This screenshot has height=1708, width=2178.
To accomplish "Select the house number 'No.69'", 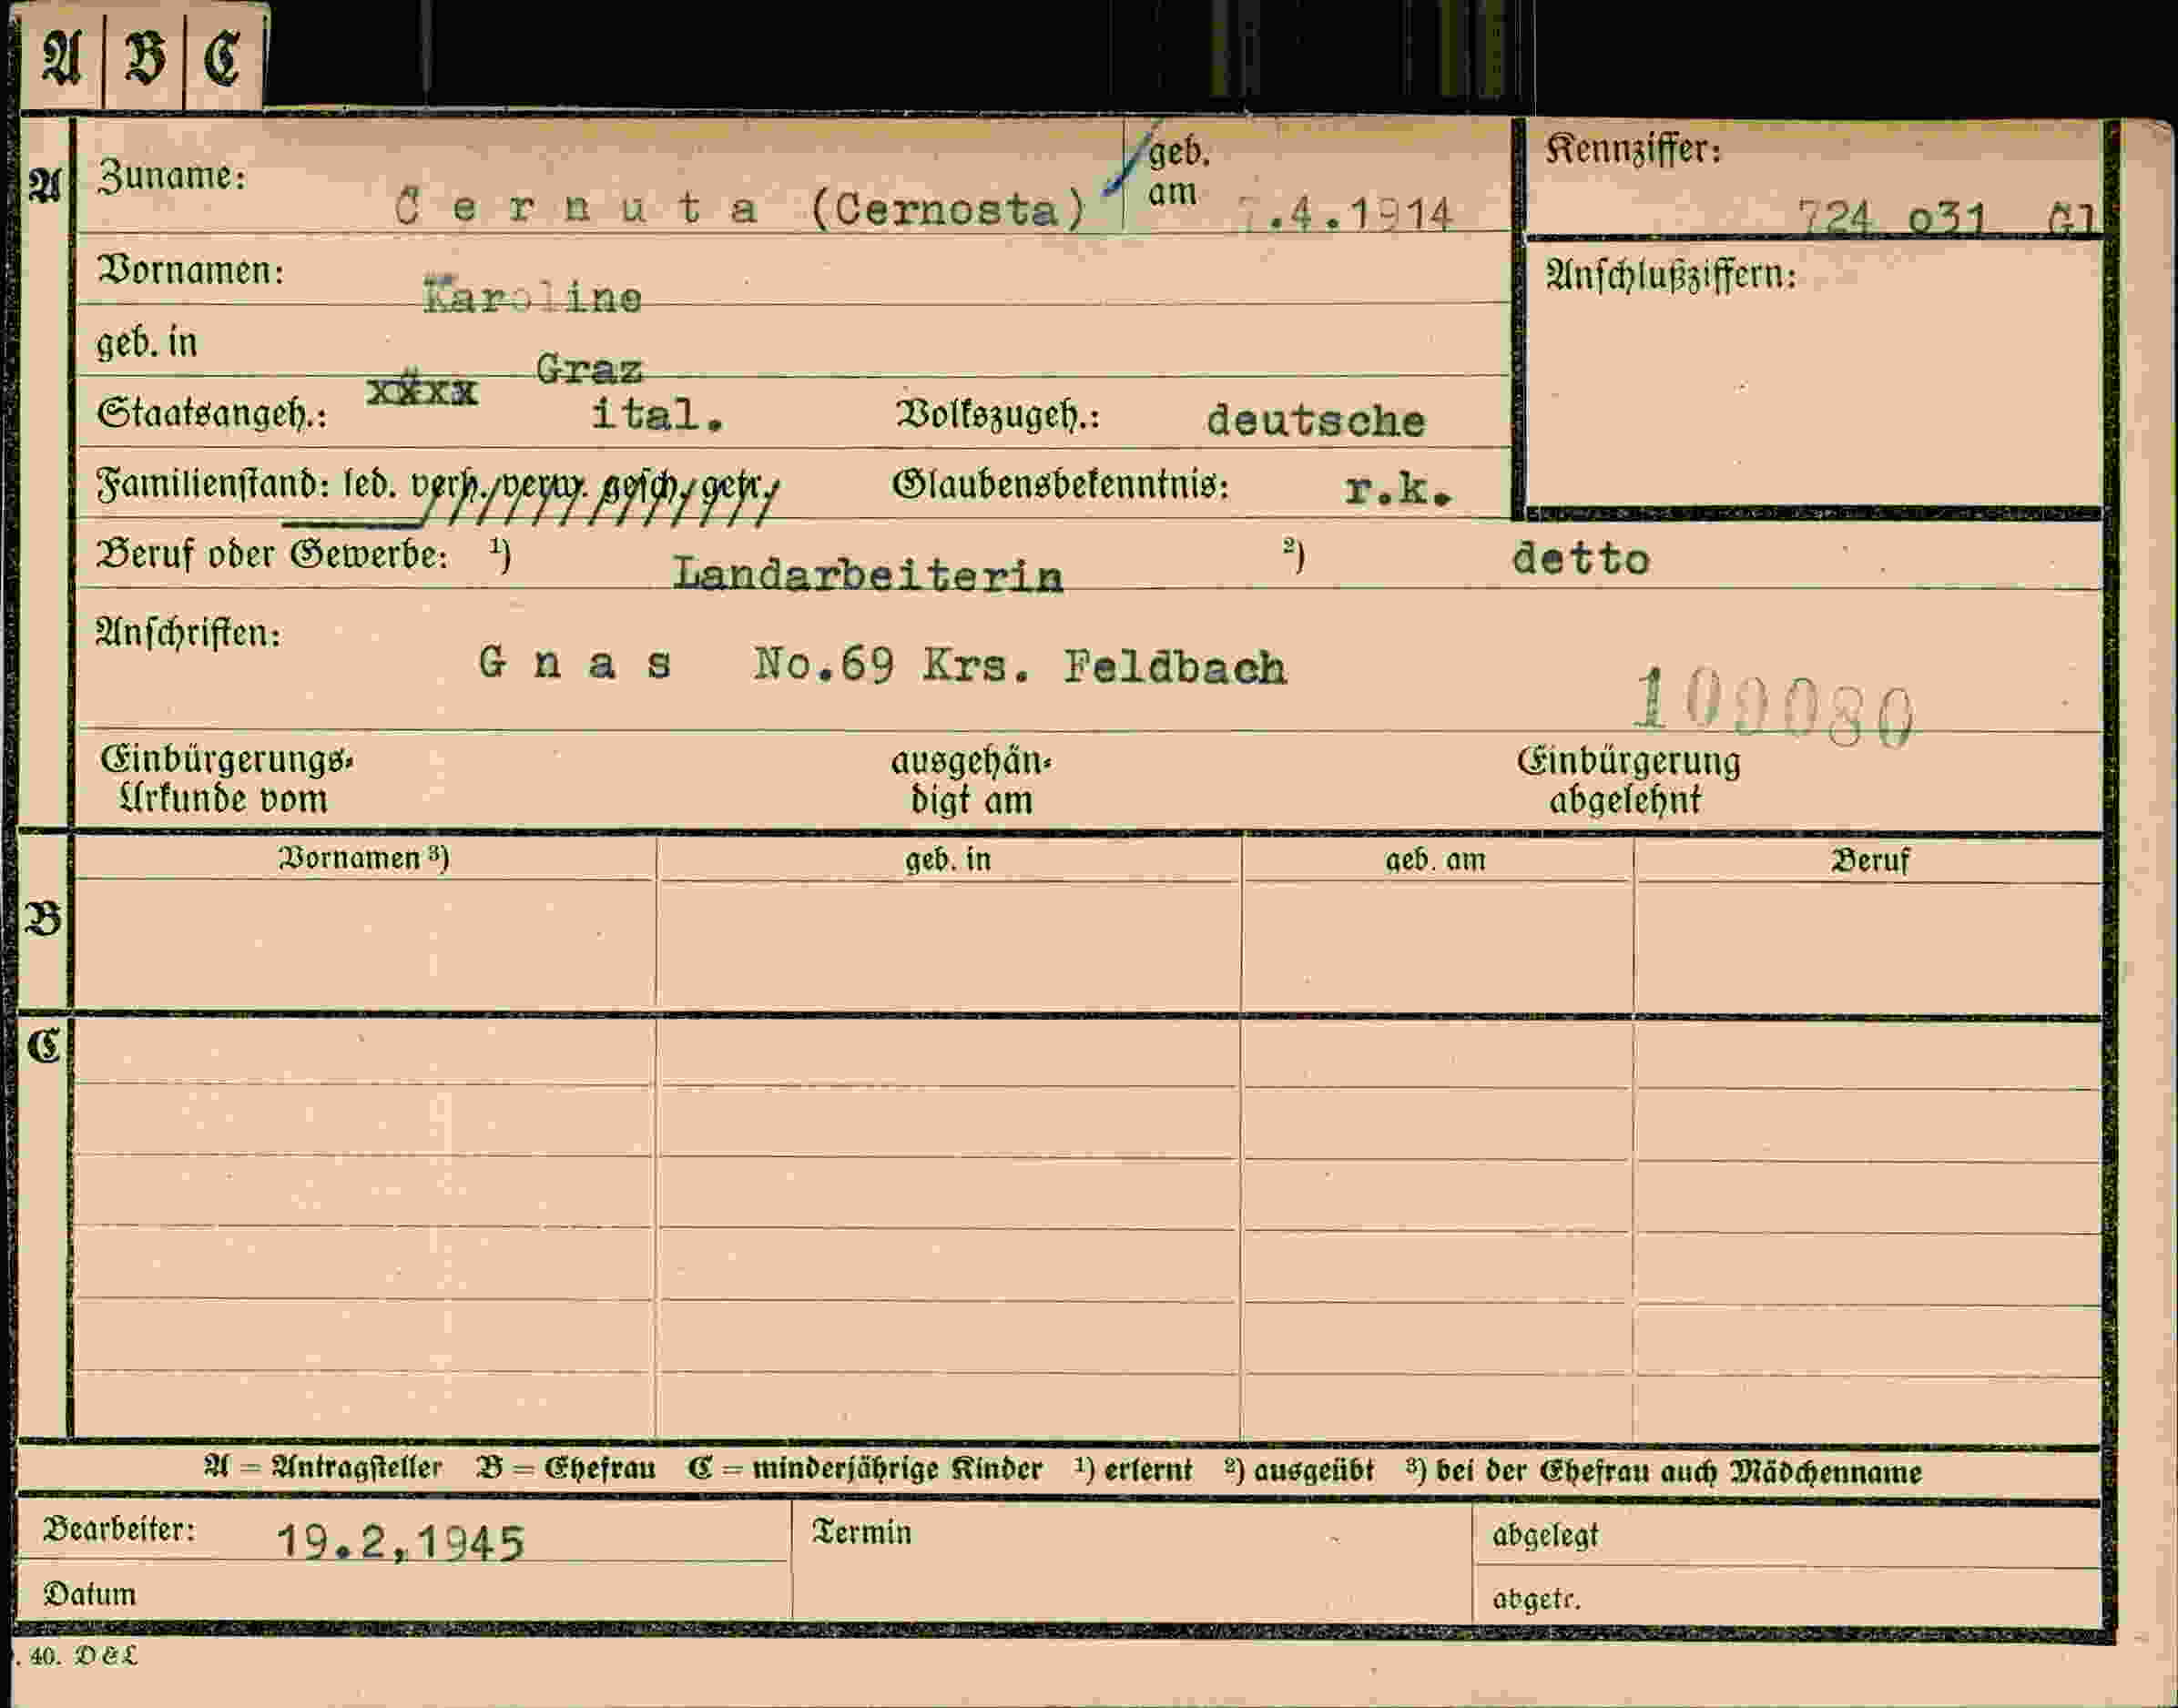I will click(x=824, y=664).
